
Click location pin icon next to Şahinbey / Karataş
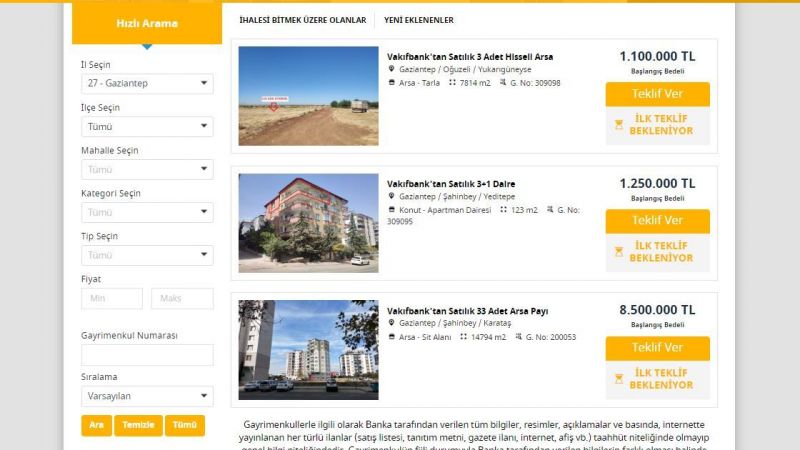391,322
